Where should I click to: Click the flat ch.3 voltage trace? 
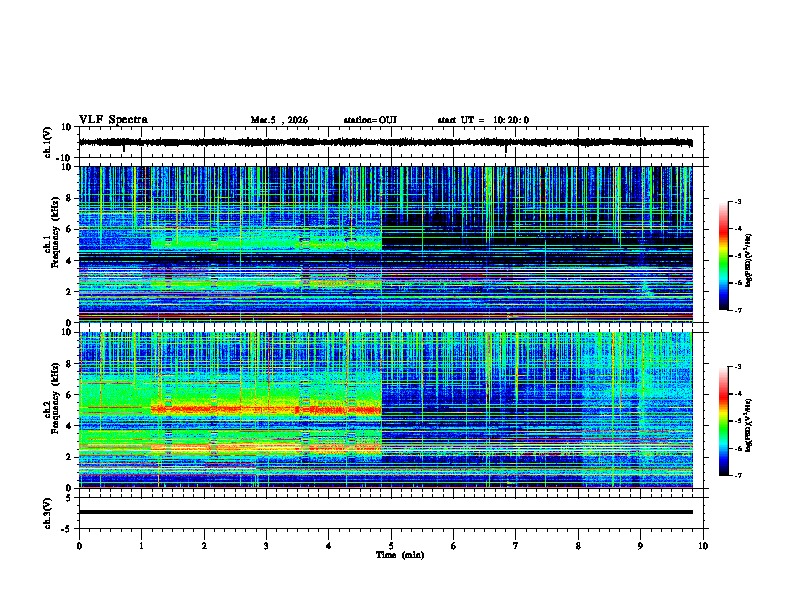pos(385,512)
